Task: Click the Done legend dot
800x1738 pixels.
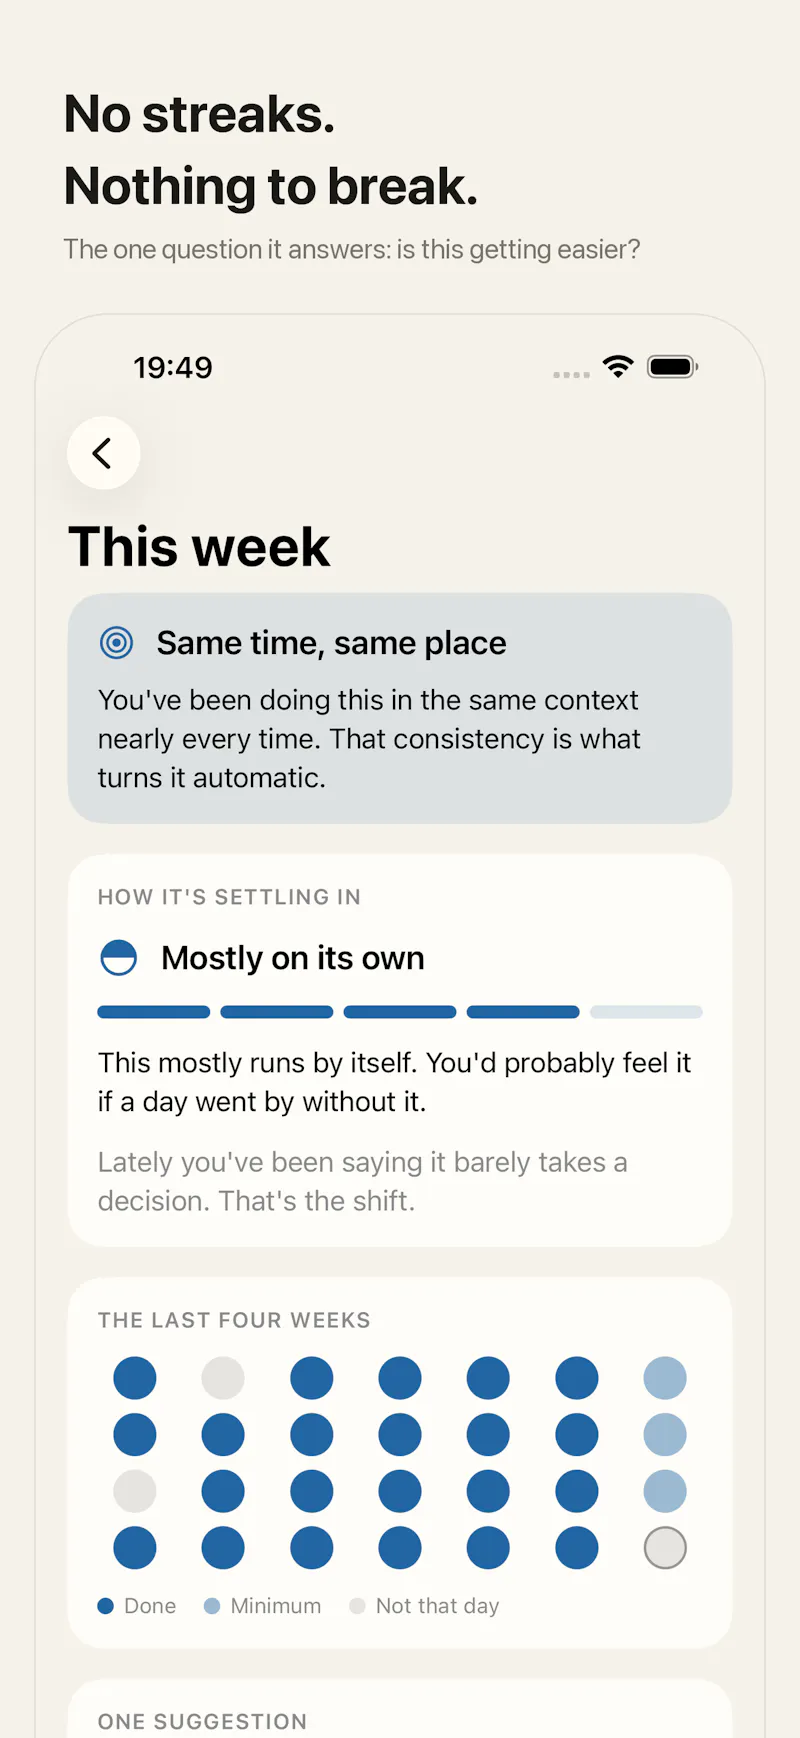Action: 106,1606
